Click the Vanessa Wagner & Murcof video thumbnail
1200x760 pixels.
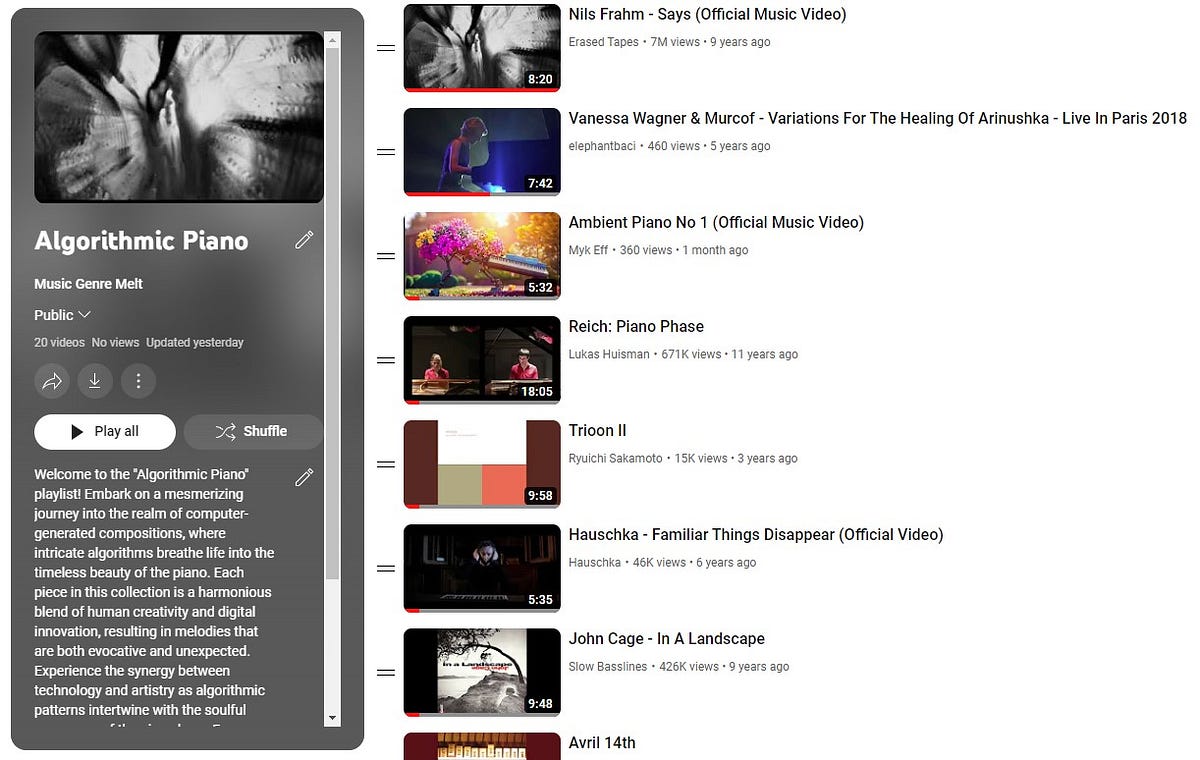pyautogui.click(x=481, y=152)
